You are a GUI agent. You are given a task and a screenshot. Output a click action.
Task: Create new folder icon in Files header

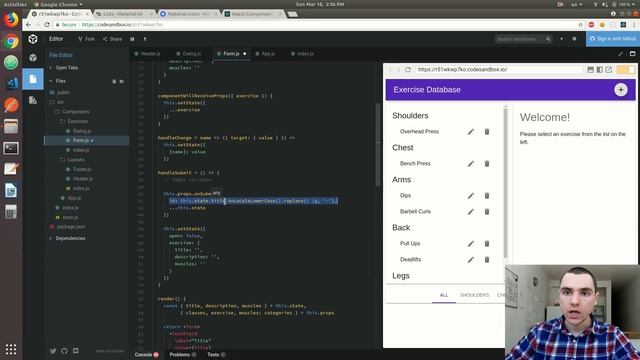(x=122, y=81)
